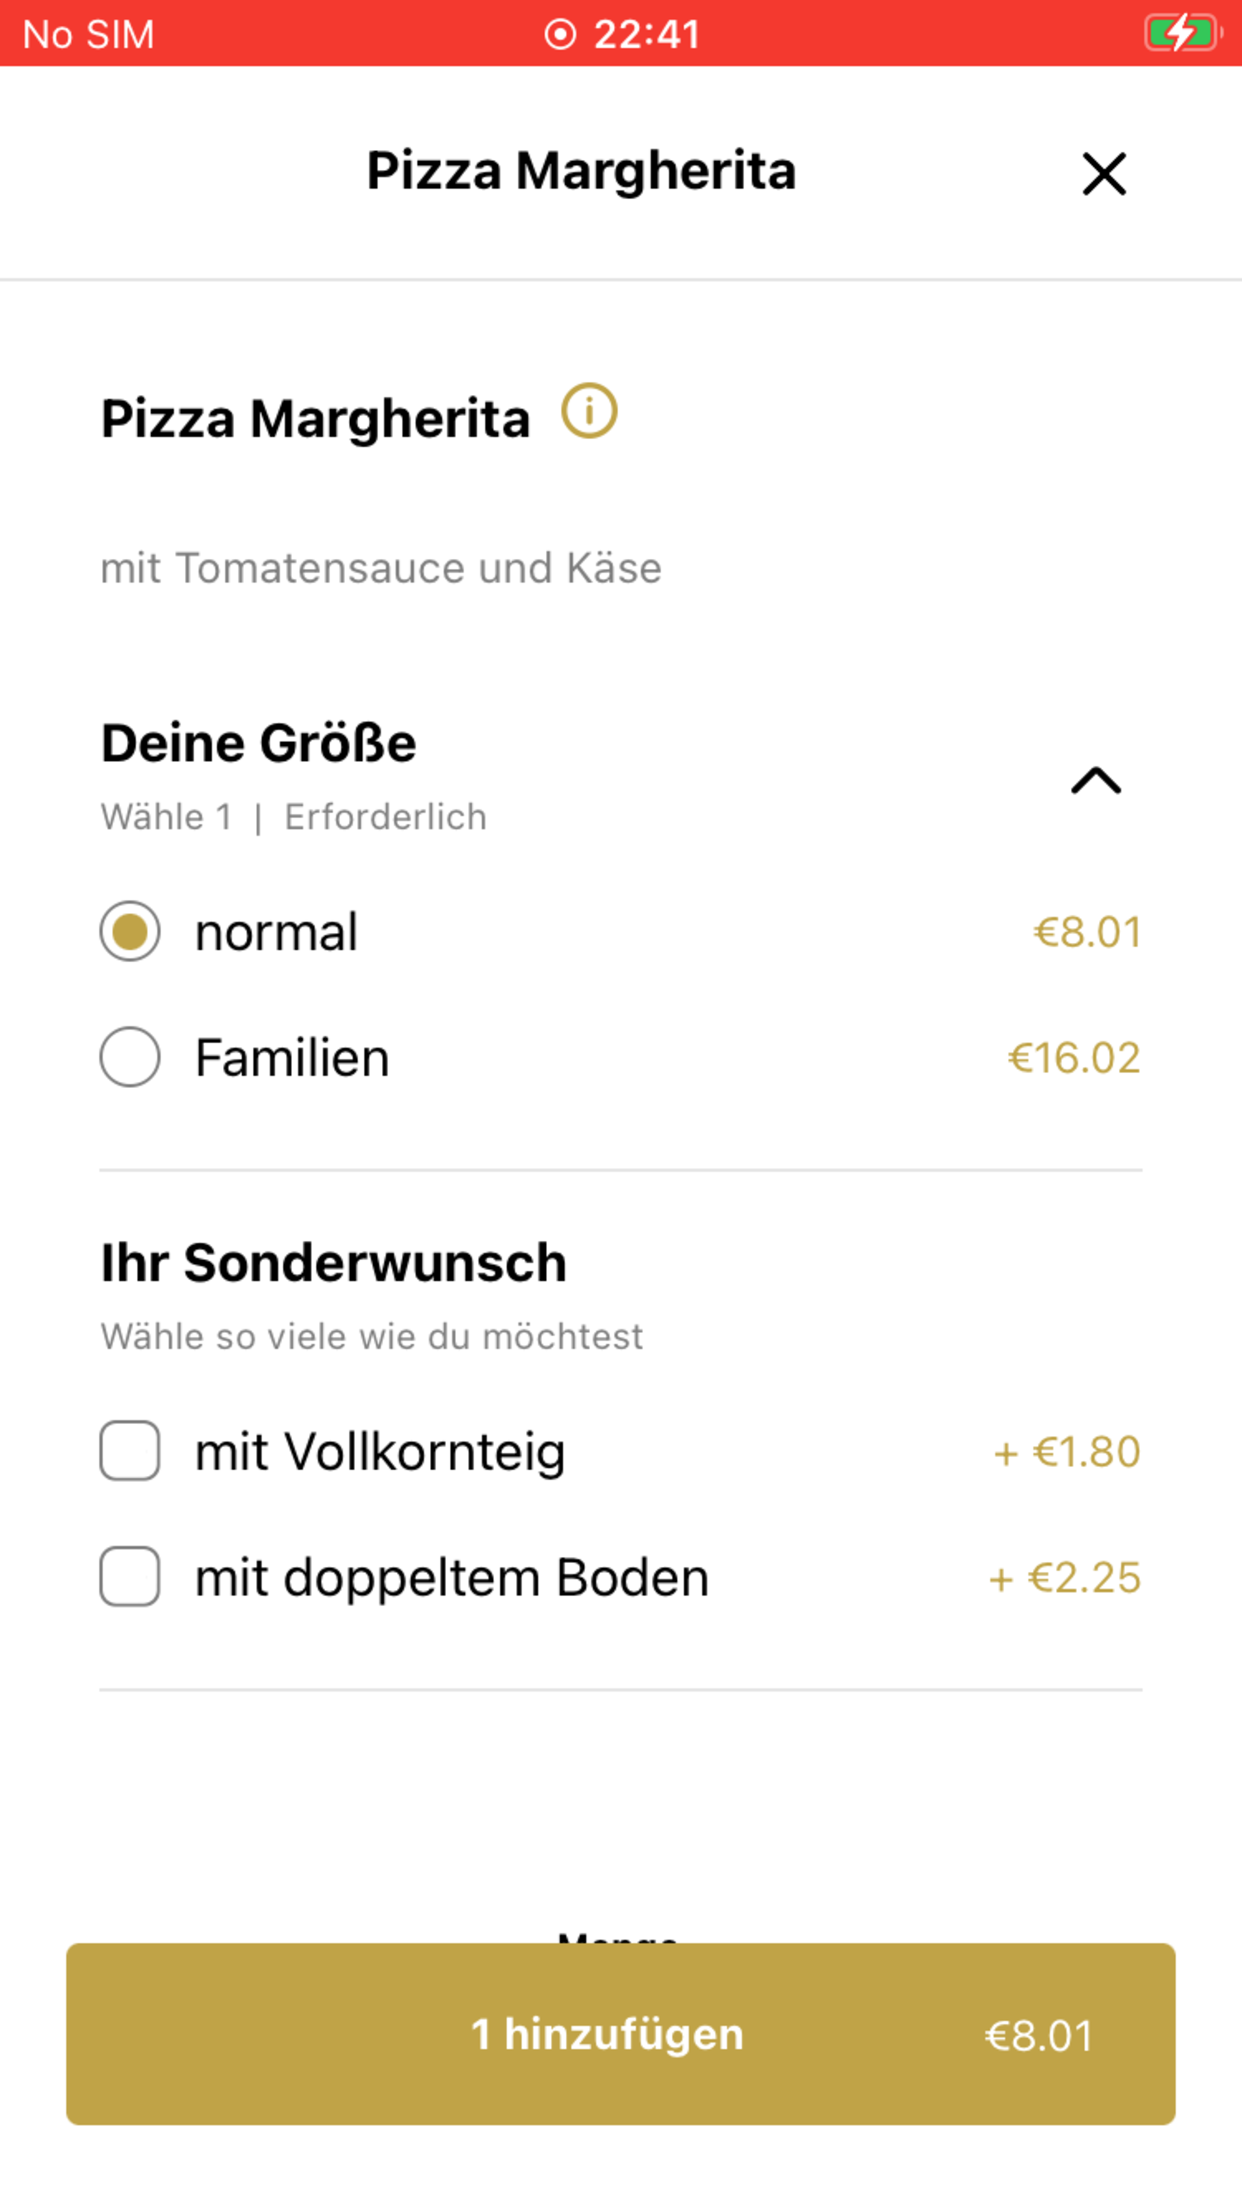Tap the €8.01 price next to normal
This screenshot has width=1242, height=2208.
coord(1087,932)
